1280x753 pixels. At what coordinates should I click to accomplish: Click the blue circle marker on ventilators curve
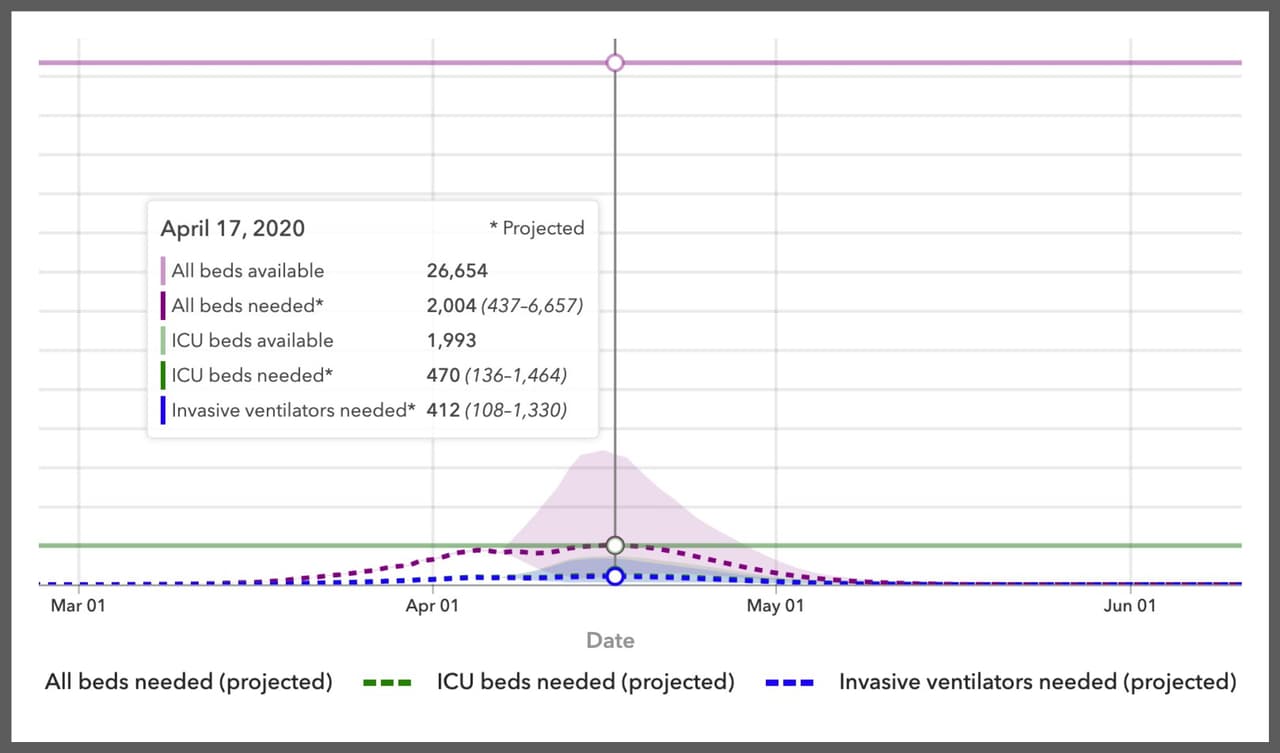(615, 576)
